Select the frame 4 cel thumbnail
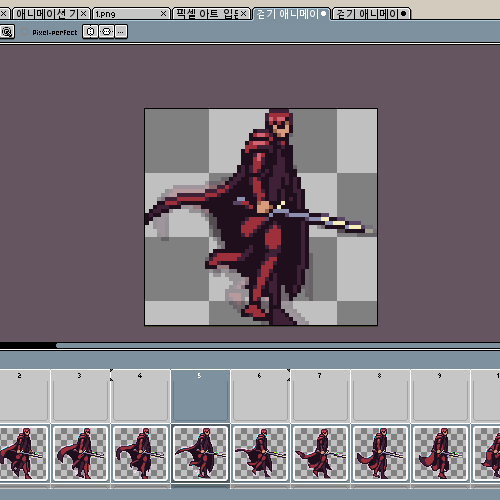The width and height of the screenshot is (500, 500). coord(140,453)
